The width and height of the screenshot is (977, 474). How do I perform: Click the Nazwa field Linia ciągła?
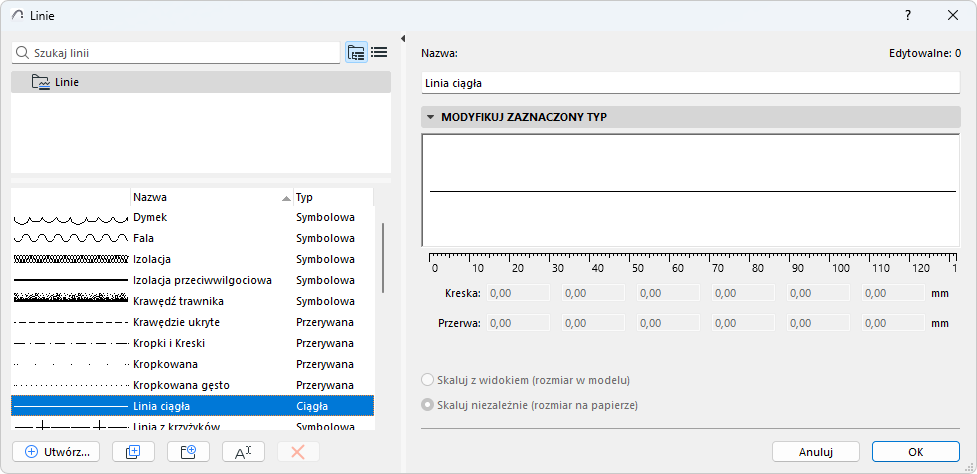[691, 82]
